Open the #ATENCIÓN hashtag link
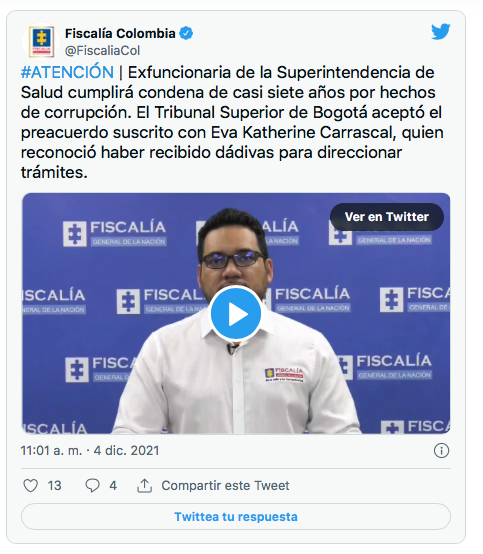Viewport: 483px width, 554px height. coord(67,72)
